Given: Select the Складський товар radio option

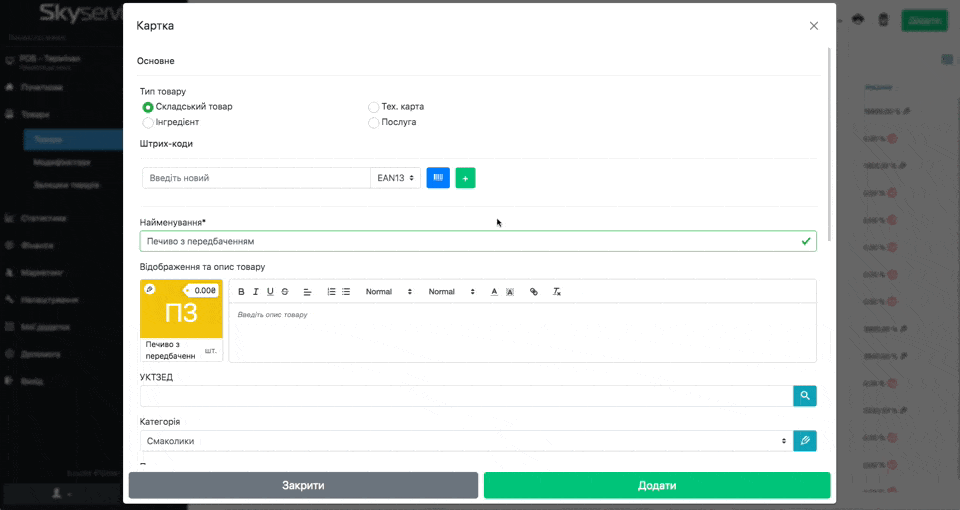Looking at the screenshot, I should 148,107.
